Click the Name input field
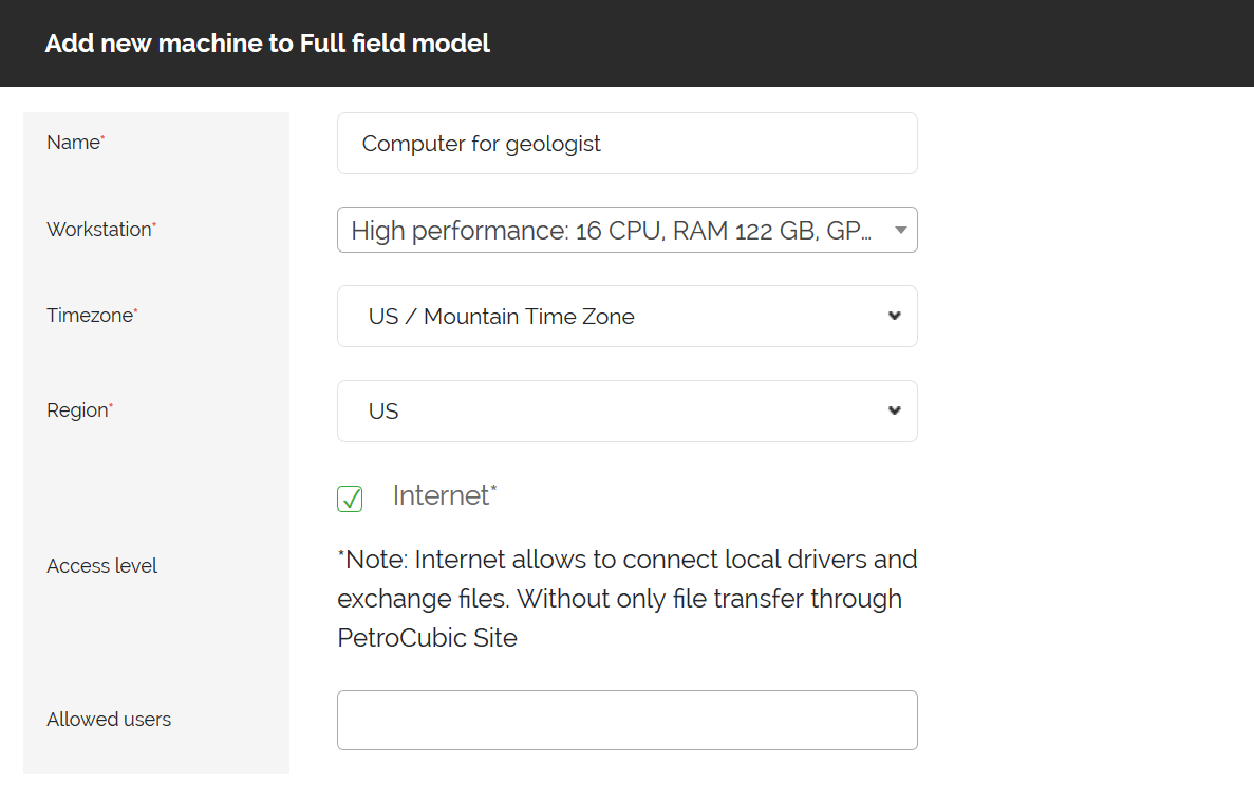 tap(627, 143)
